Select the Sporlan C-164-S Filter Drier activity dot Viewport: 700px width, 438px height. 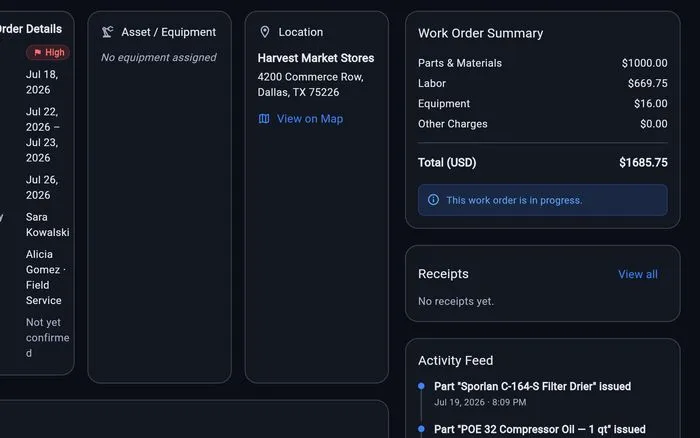[421, 386]
